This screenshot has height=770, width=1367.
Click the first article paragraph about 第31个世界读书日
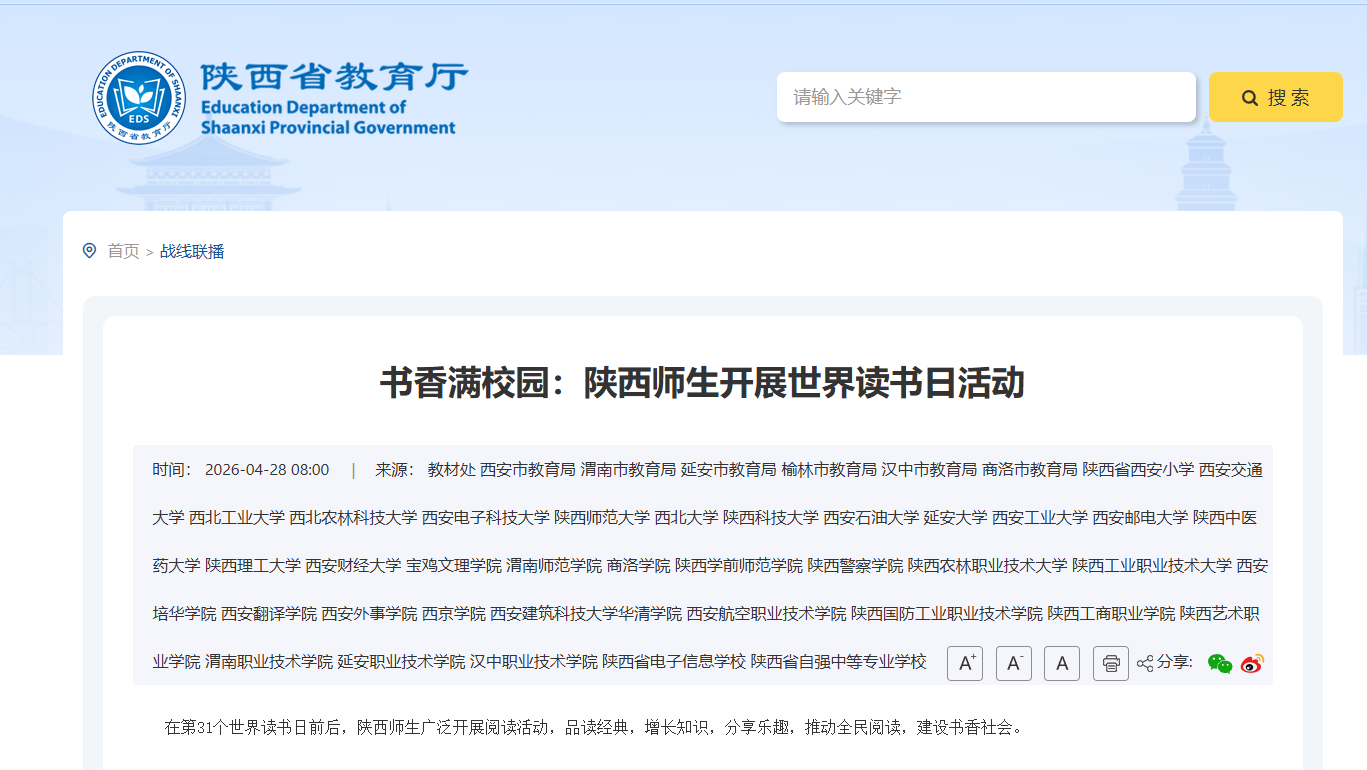pyautogui.click(x=594, y=727)
